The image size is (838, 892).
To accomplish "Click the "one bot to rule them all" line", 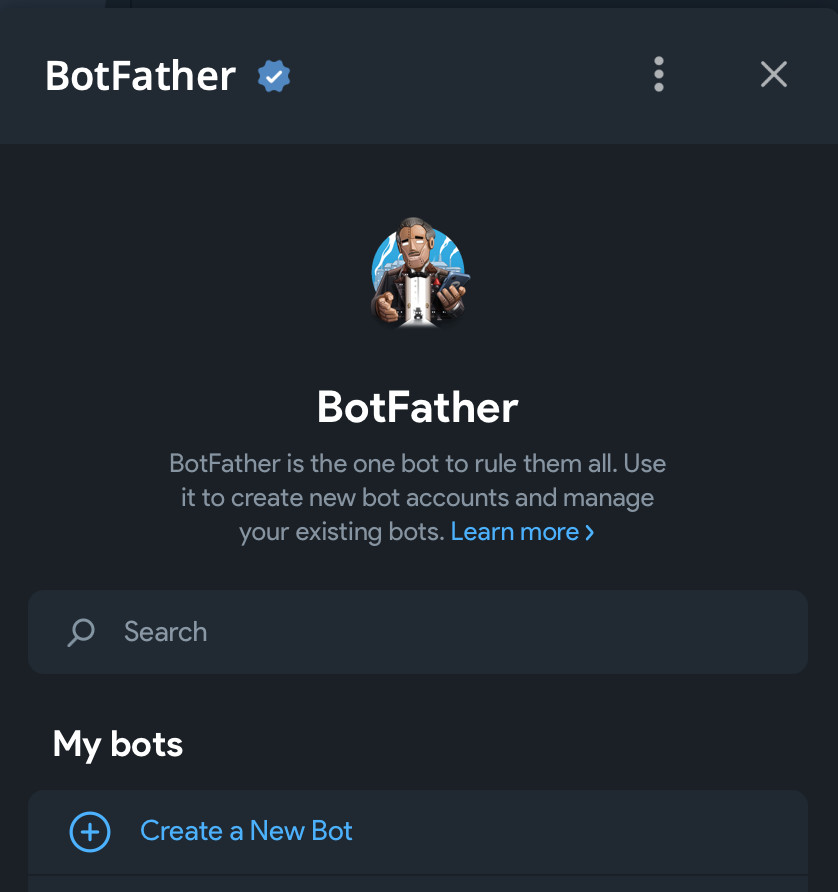I will click(x=418, y=464).
